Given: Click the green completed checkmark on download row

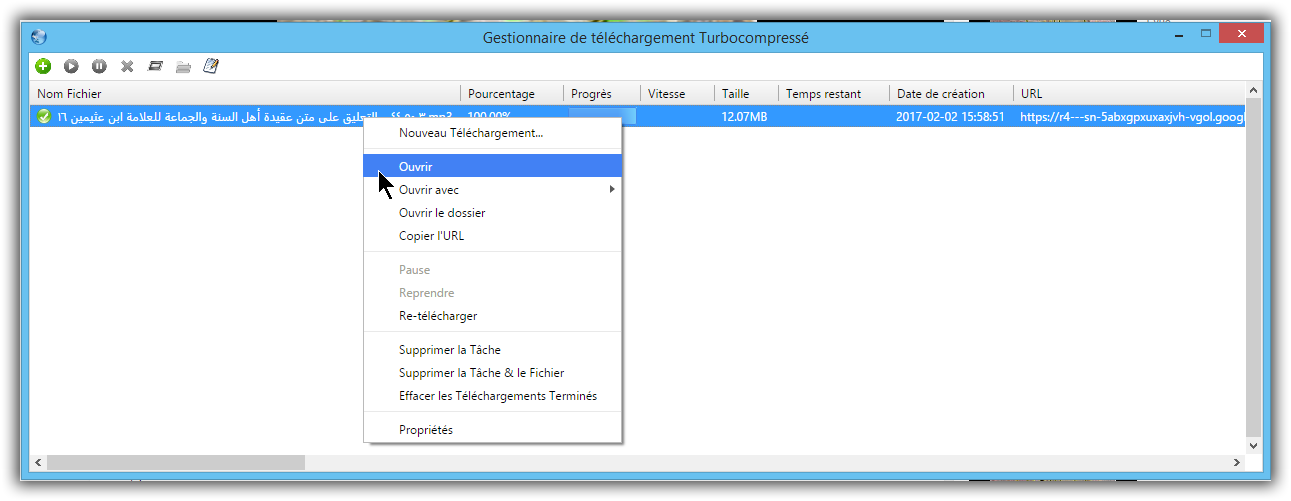Looking at the screenshot, I should pos(43,117).
